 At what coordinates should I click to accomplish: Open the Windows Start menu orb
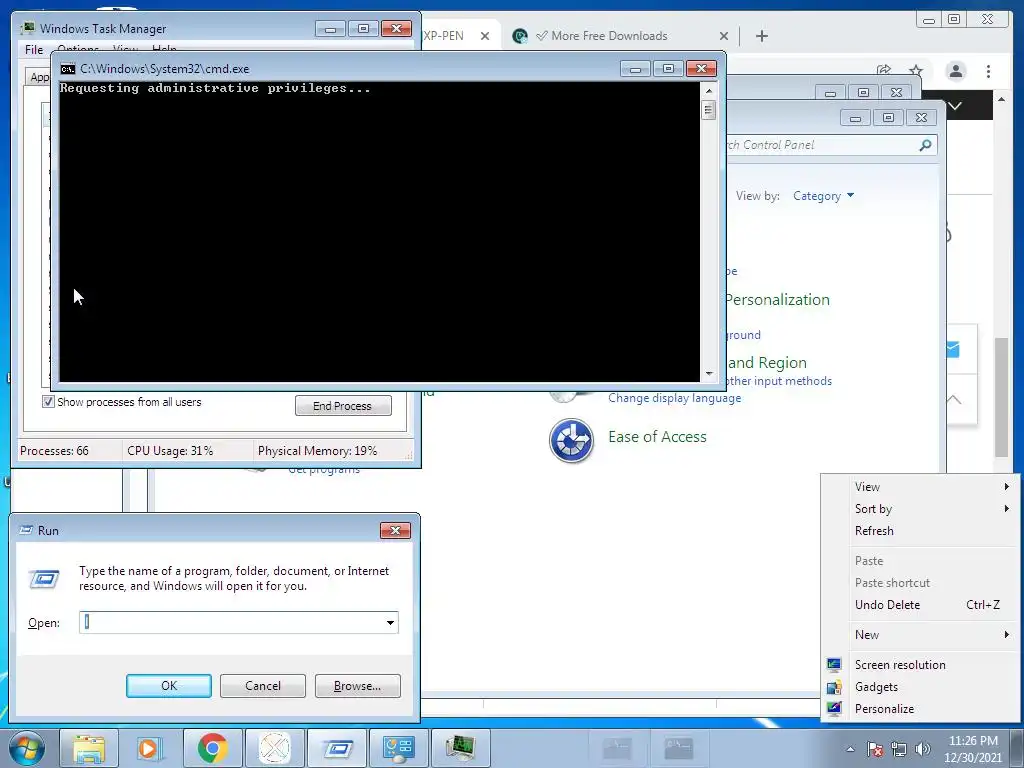tap(26, 748)
